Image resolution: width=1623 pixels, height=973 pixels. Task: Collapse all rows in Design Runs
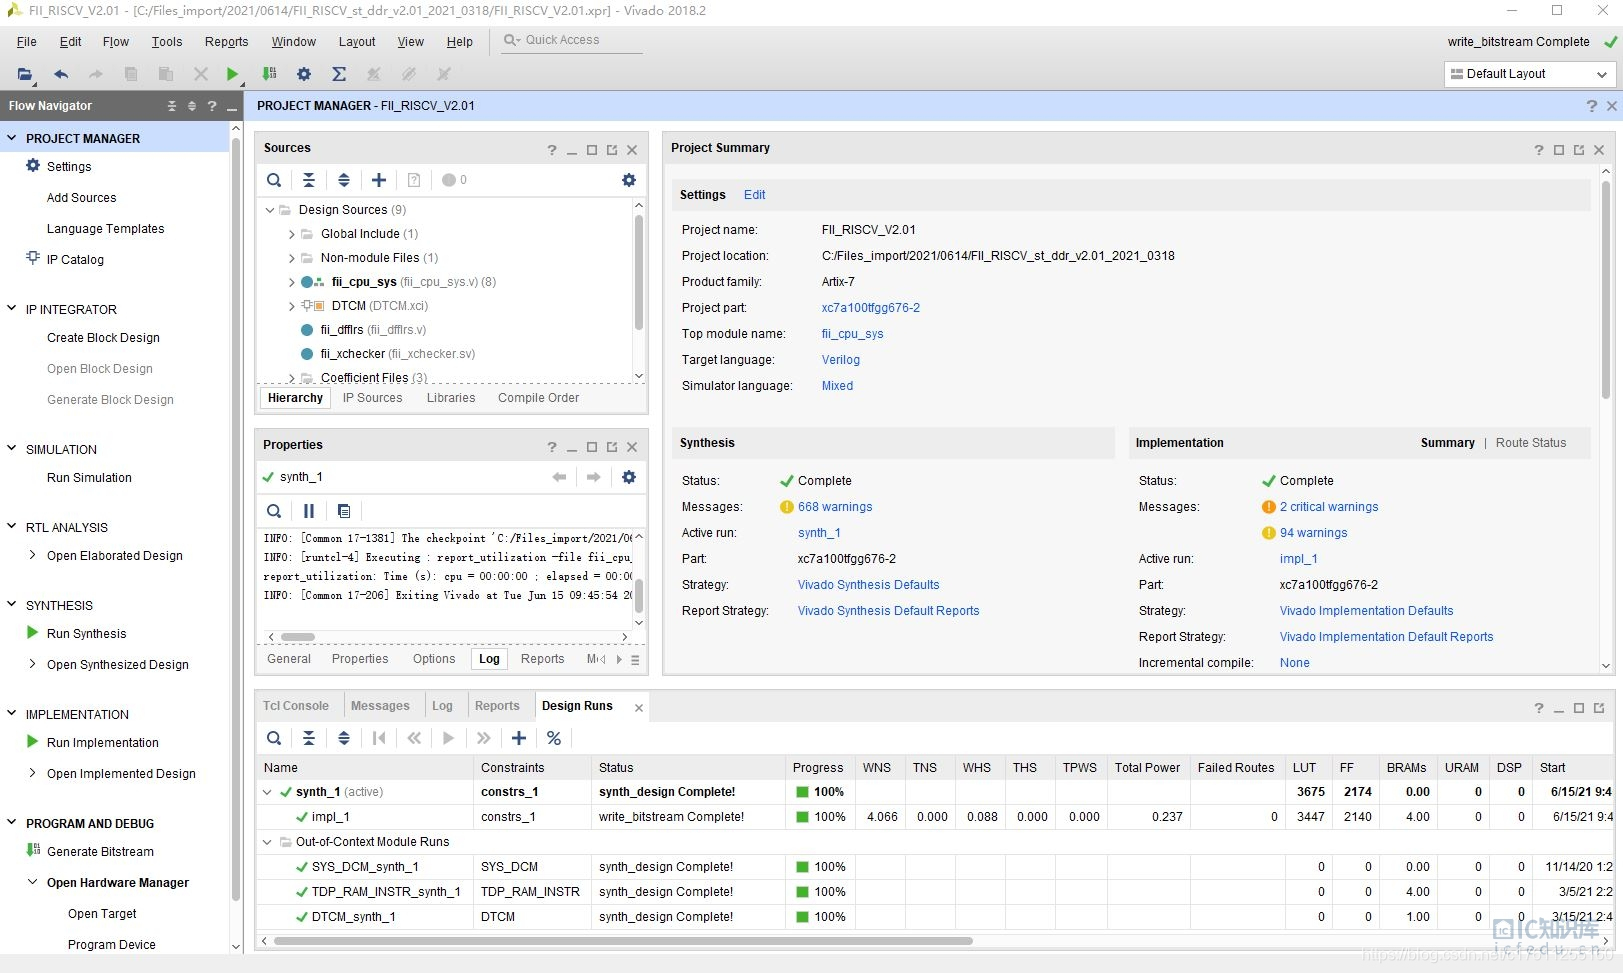309,738
